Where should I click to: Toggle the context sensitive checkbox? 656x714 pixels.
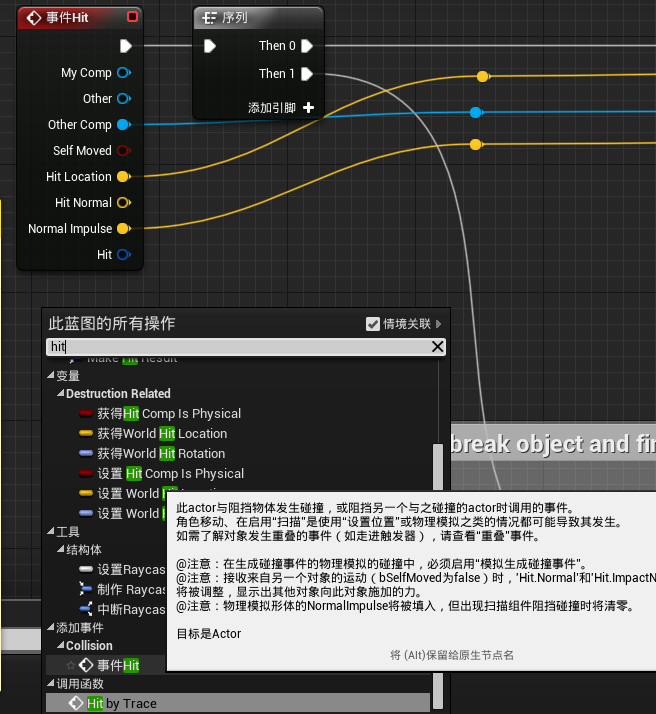(x=373, y=324)
